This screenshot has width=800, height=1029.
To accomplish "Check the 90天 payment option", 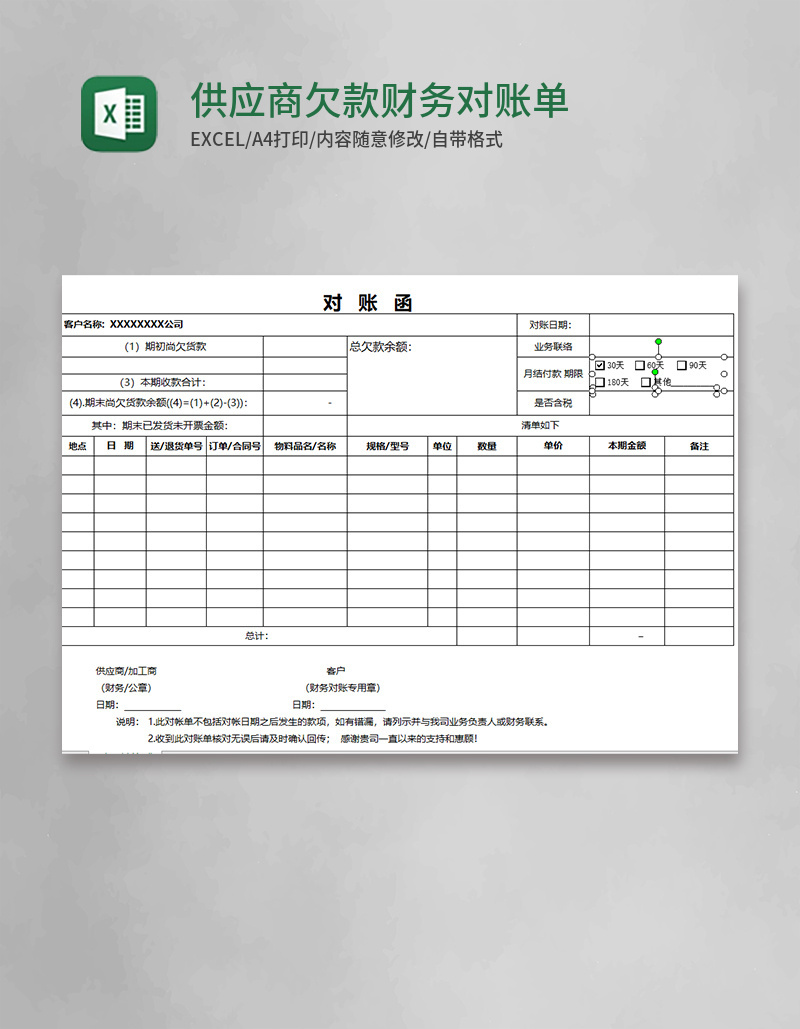I will point(682,365).
